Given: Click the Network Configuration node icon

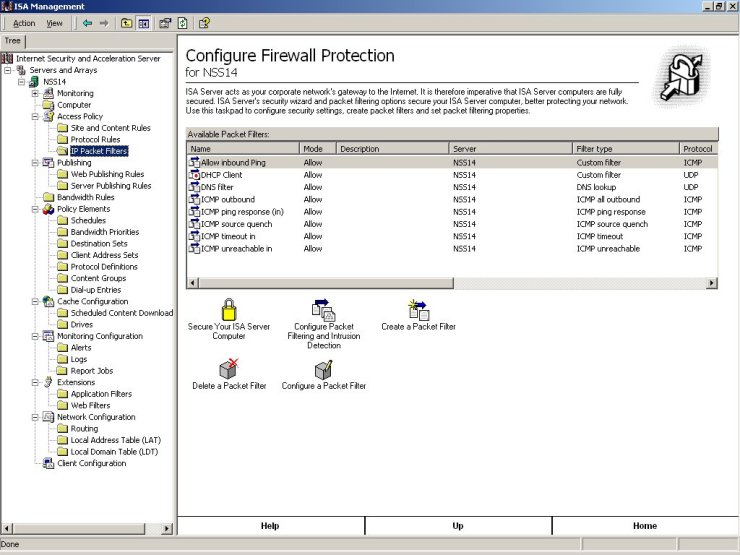Looking at the screenshot, I should coord(48,417).
